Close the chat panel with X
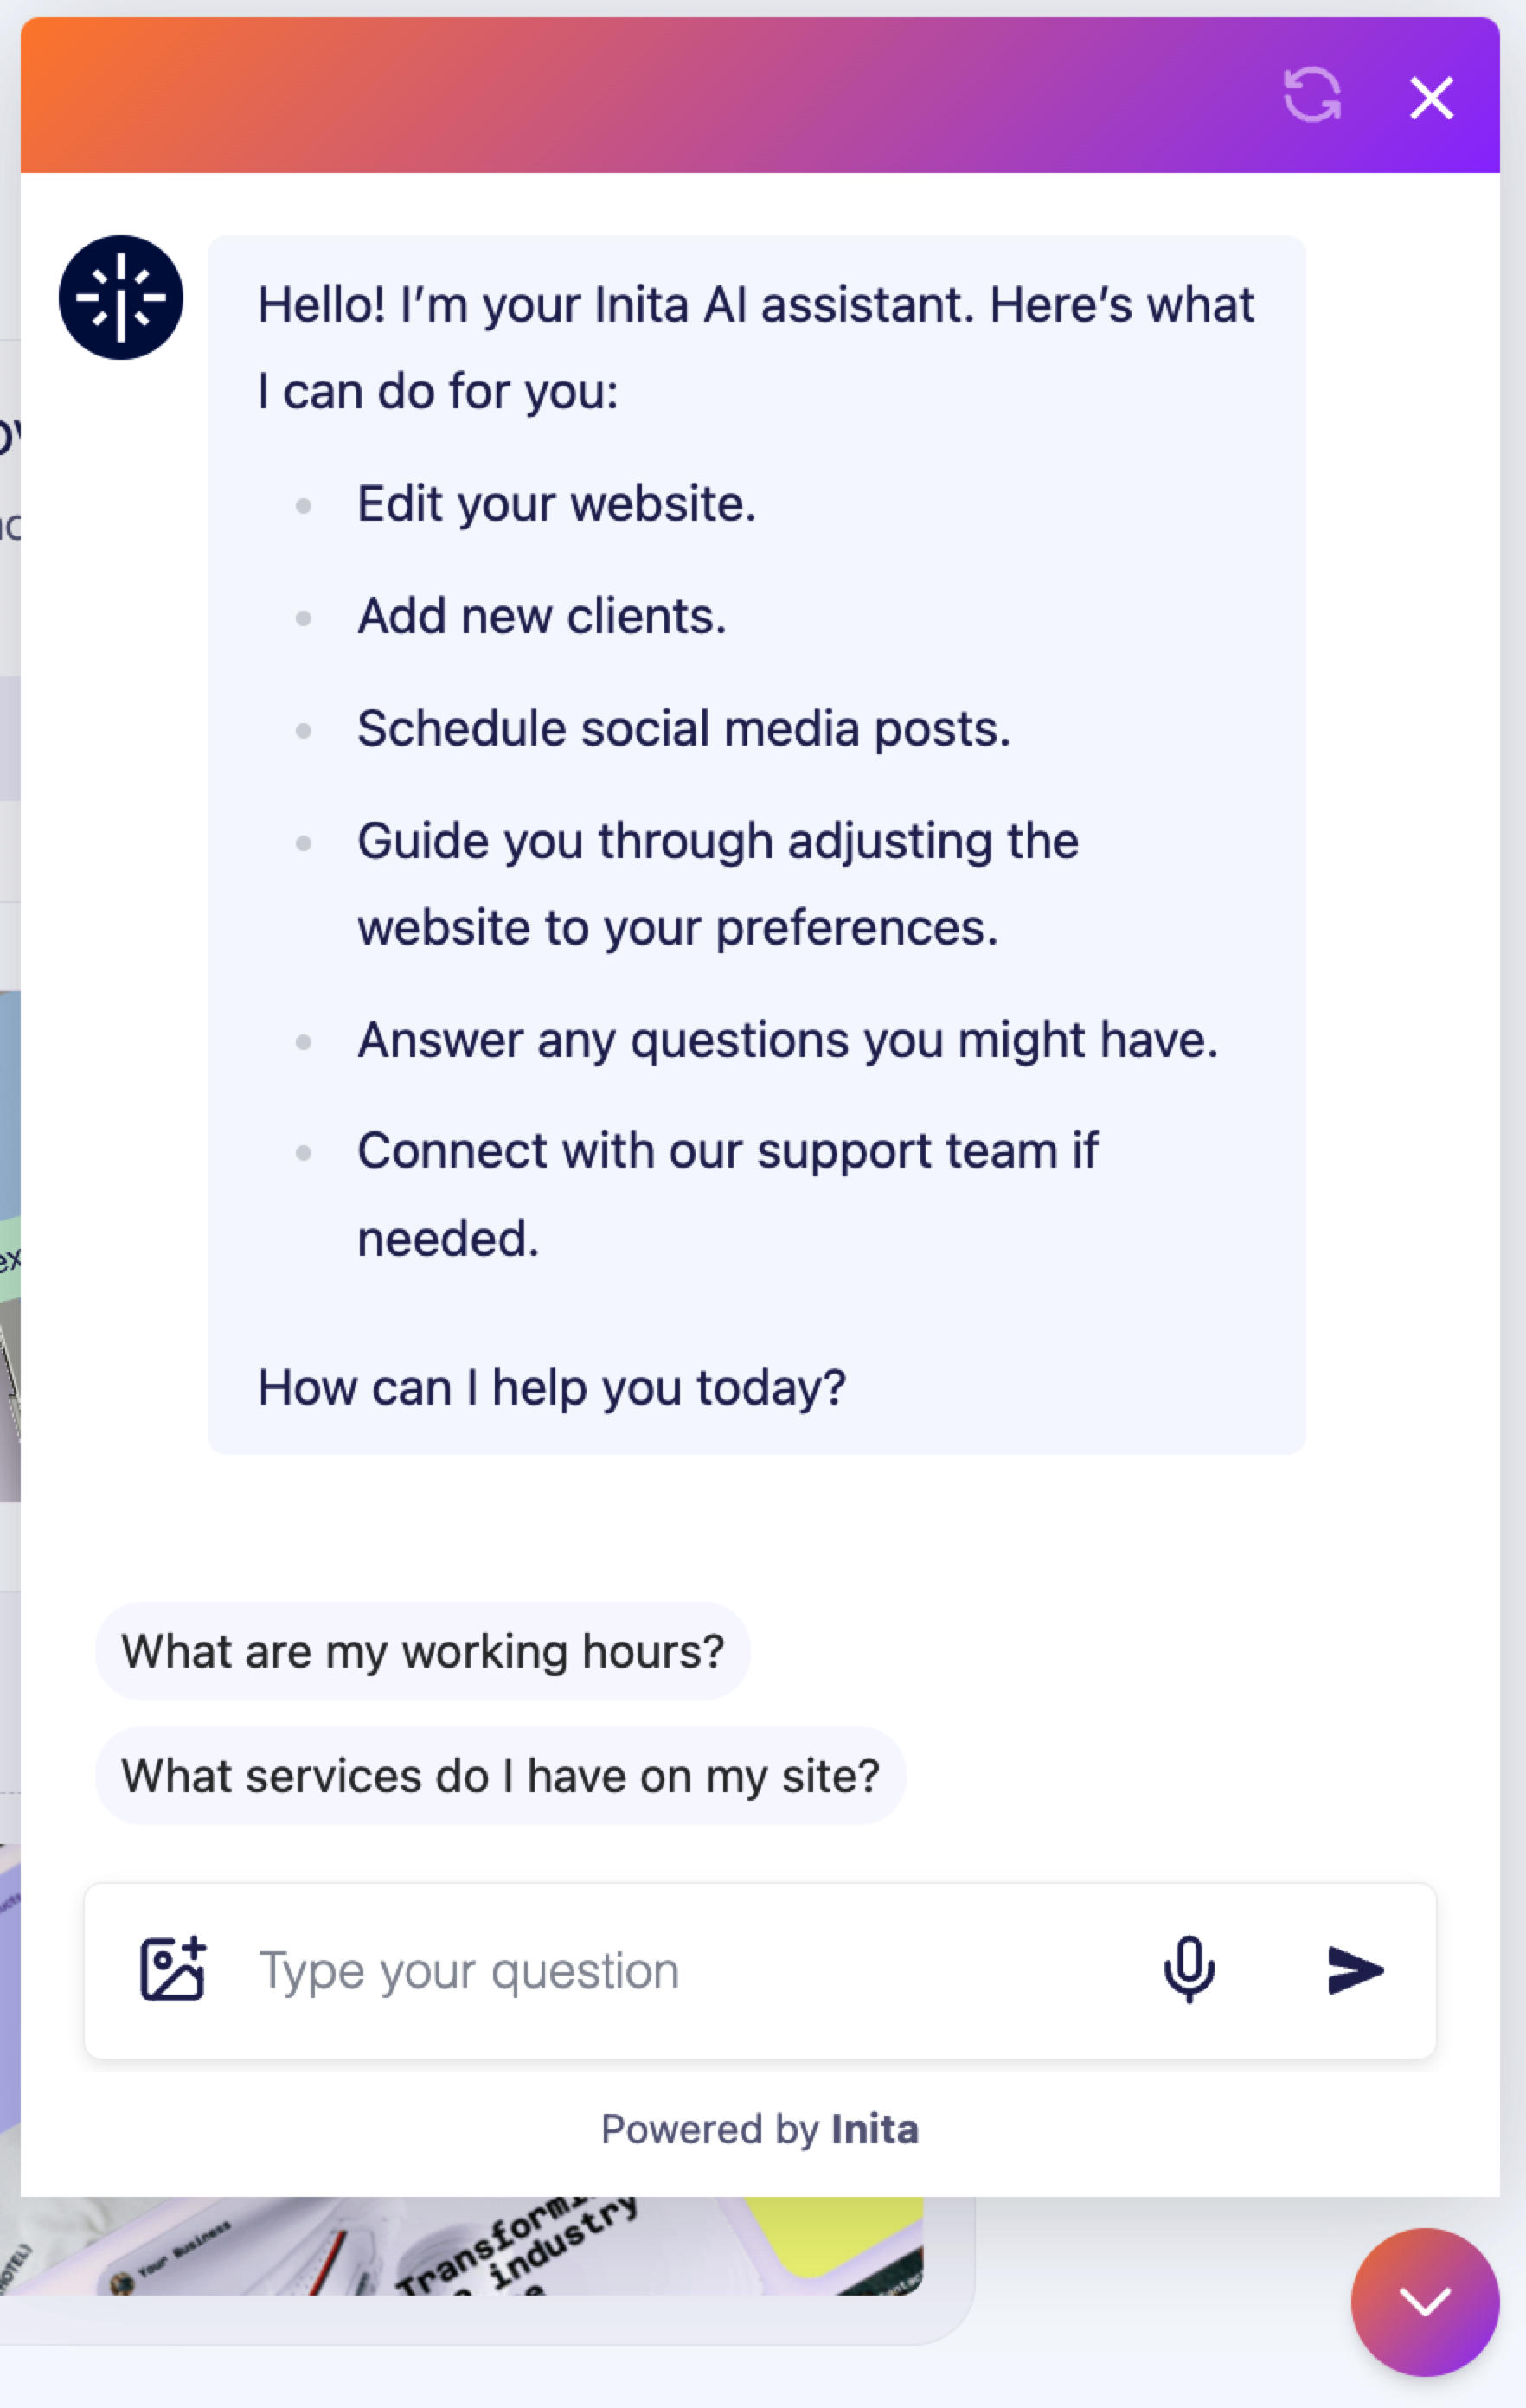Image resolution: width=1526 pixels, height=2408 pixels. click(x=1431, y=98)
